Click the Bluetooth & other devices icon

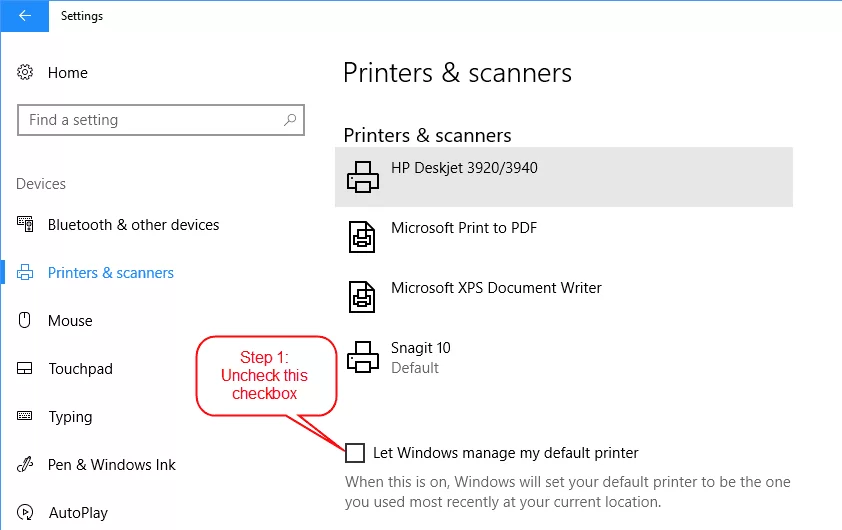(x=25, y=224)
